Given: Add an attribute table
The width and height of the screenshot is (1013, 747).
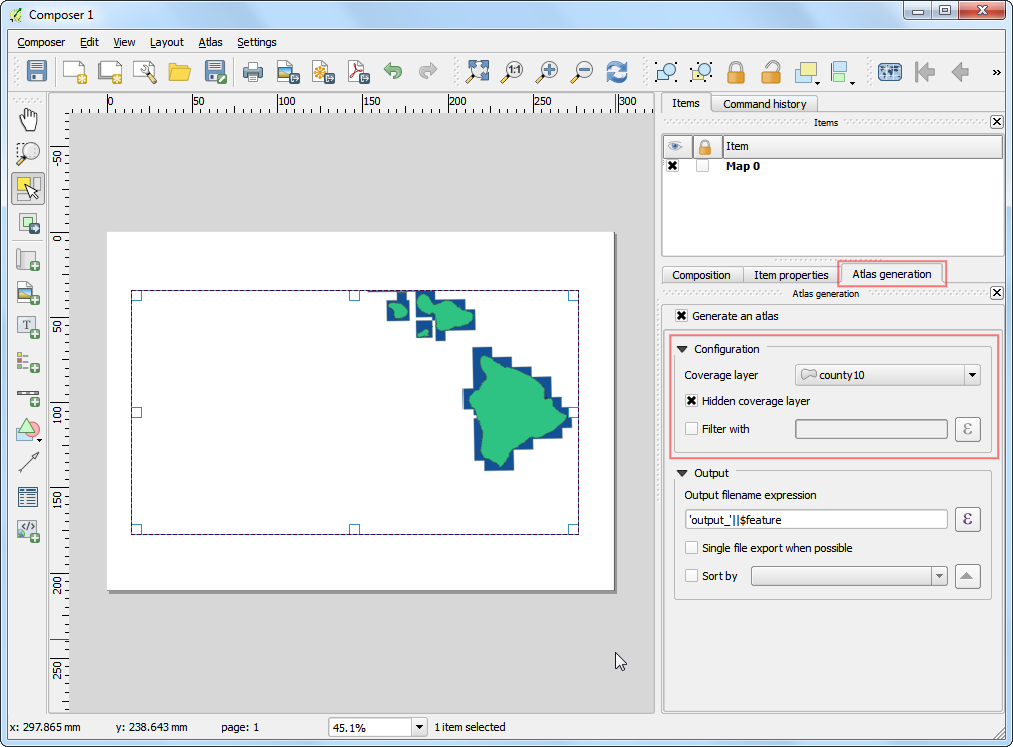Looking at the screenshot, I should (x=28, y=497).
